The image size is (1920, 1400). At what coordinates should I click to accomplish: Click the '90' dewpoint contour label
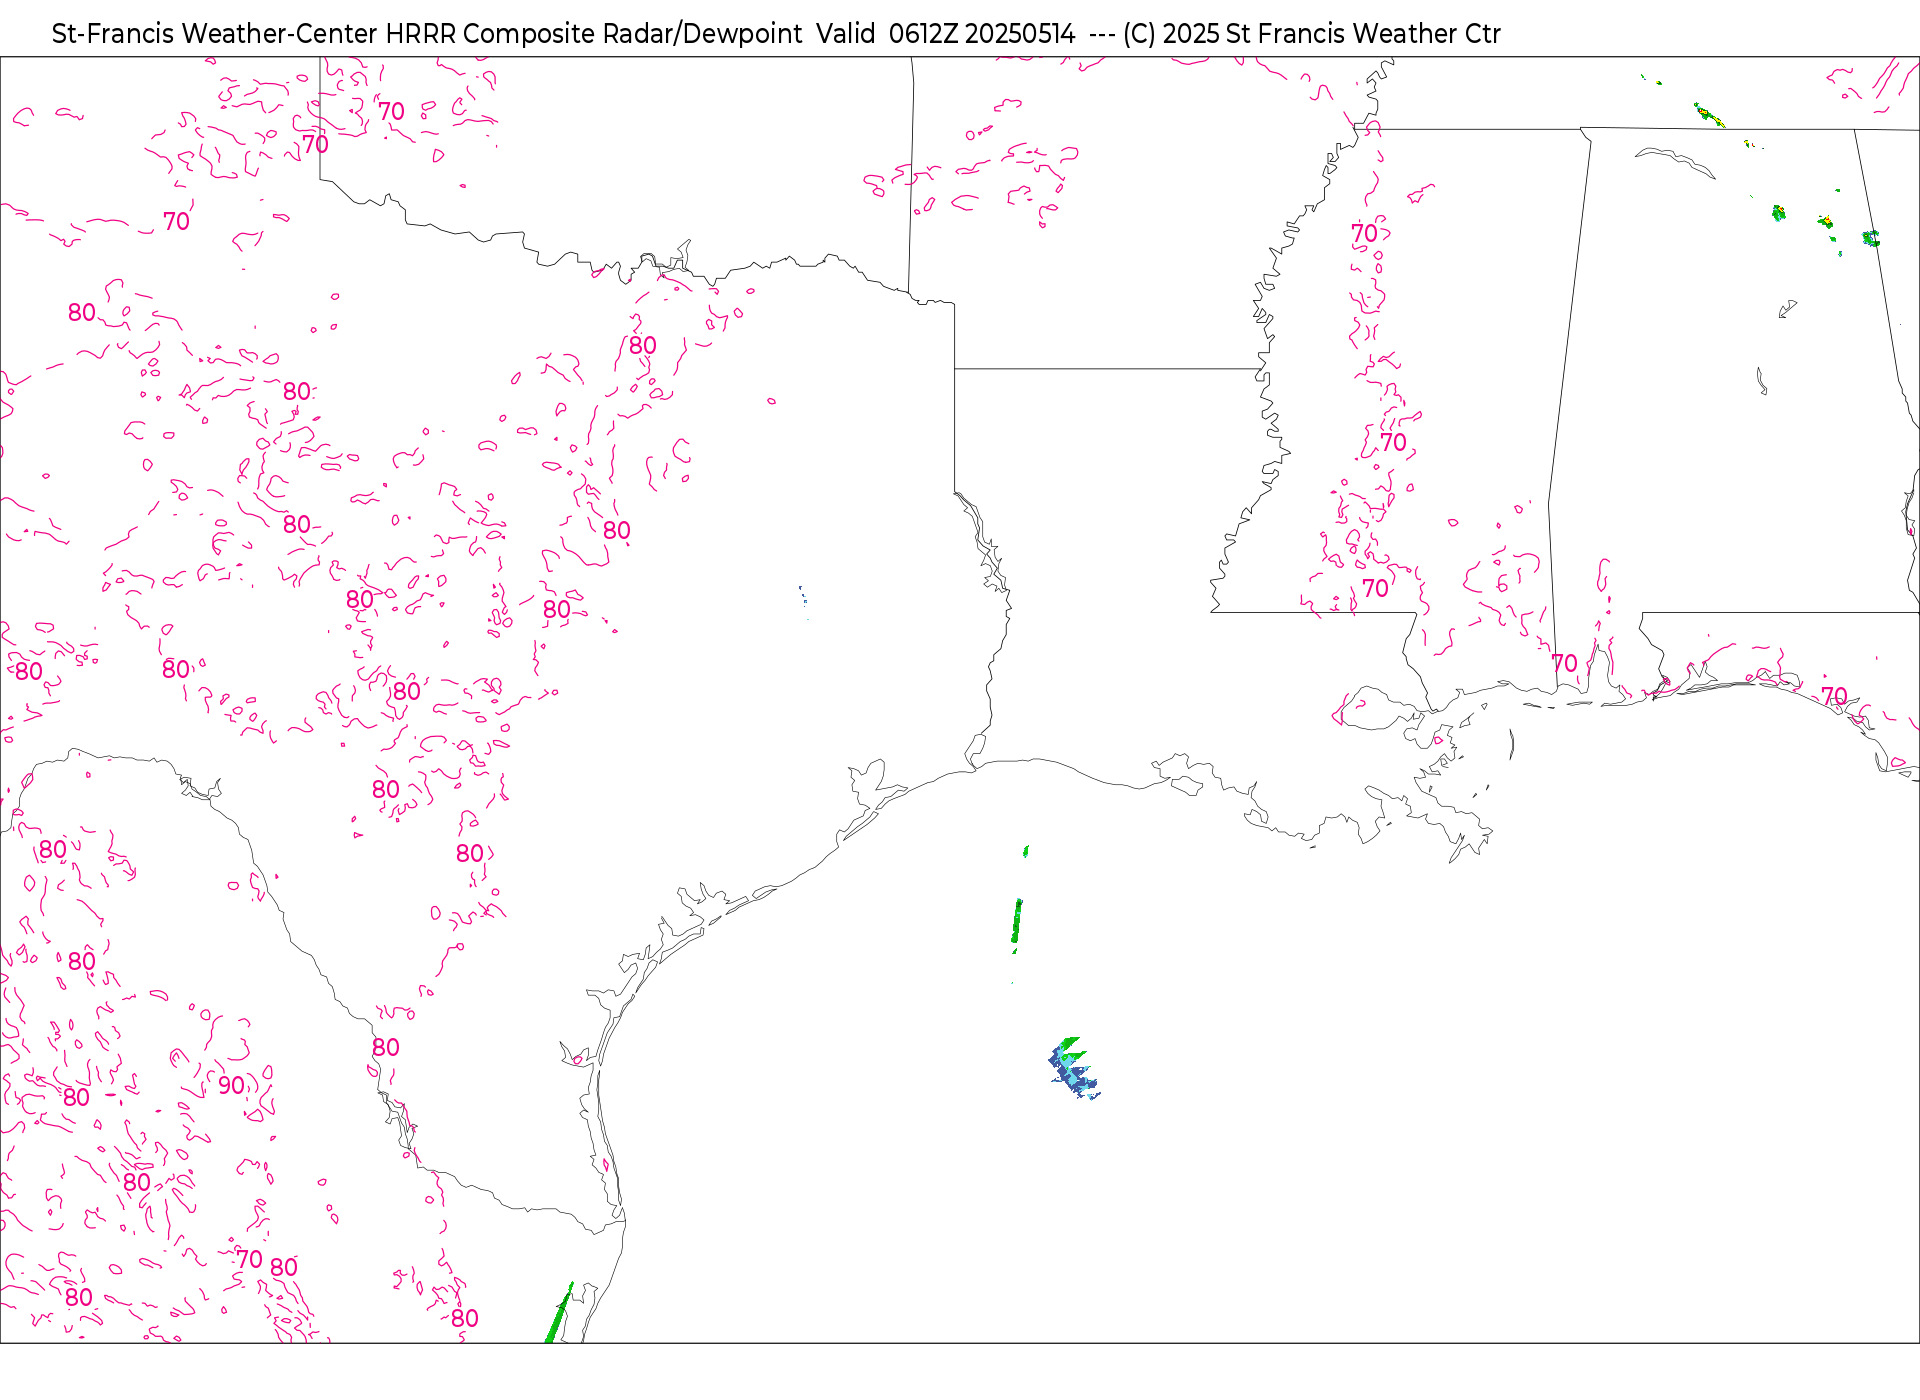point(231,1086)
